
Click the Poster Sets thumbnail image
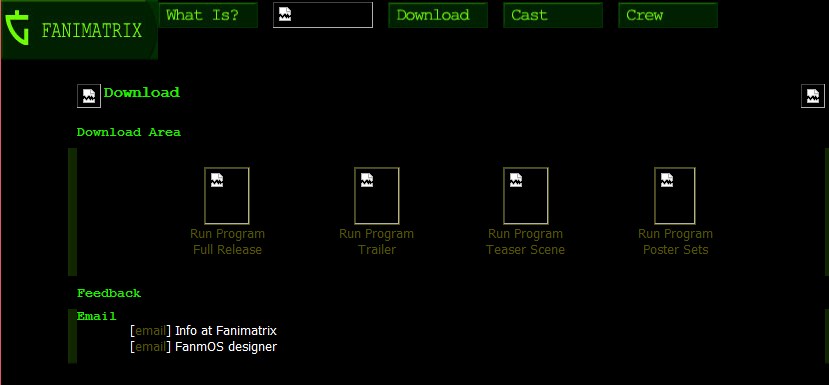[x=675, y=196]
